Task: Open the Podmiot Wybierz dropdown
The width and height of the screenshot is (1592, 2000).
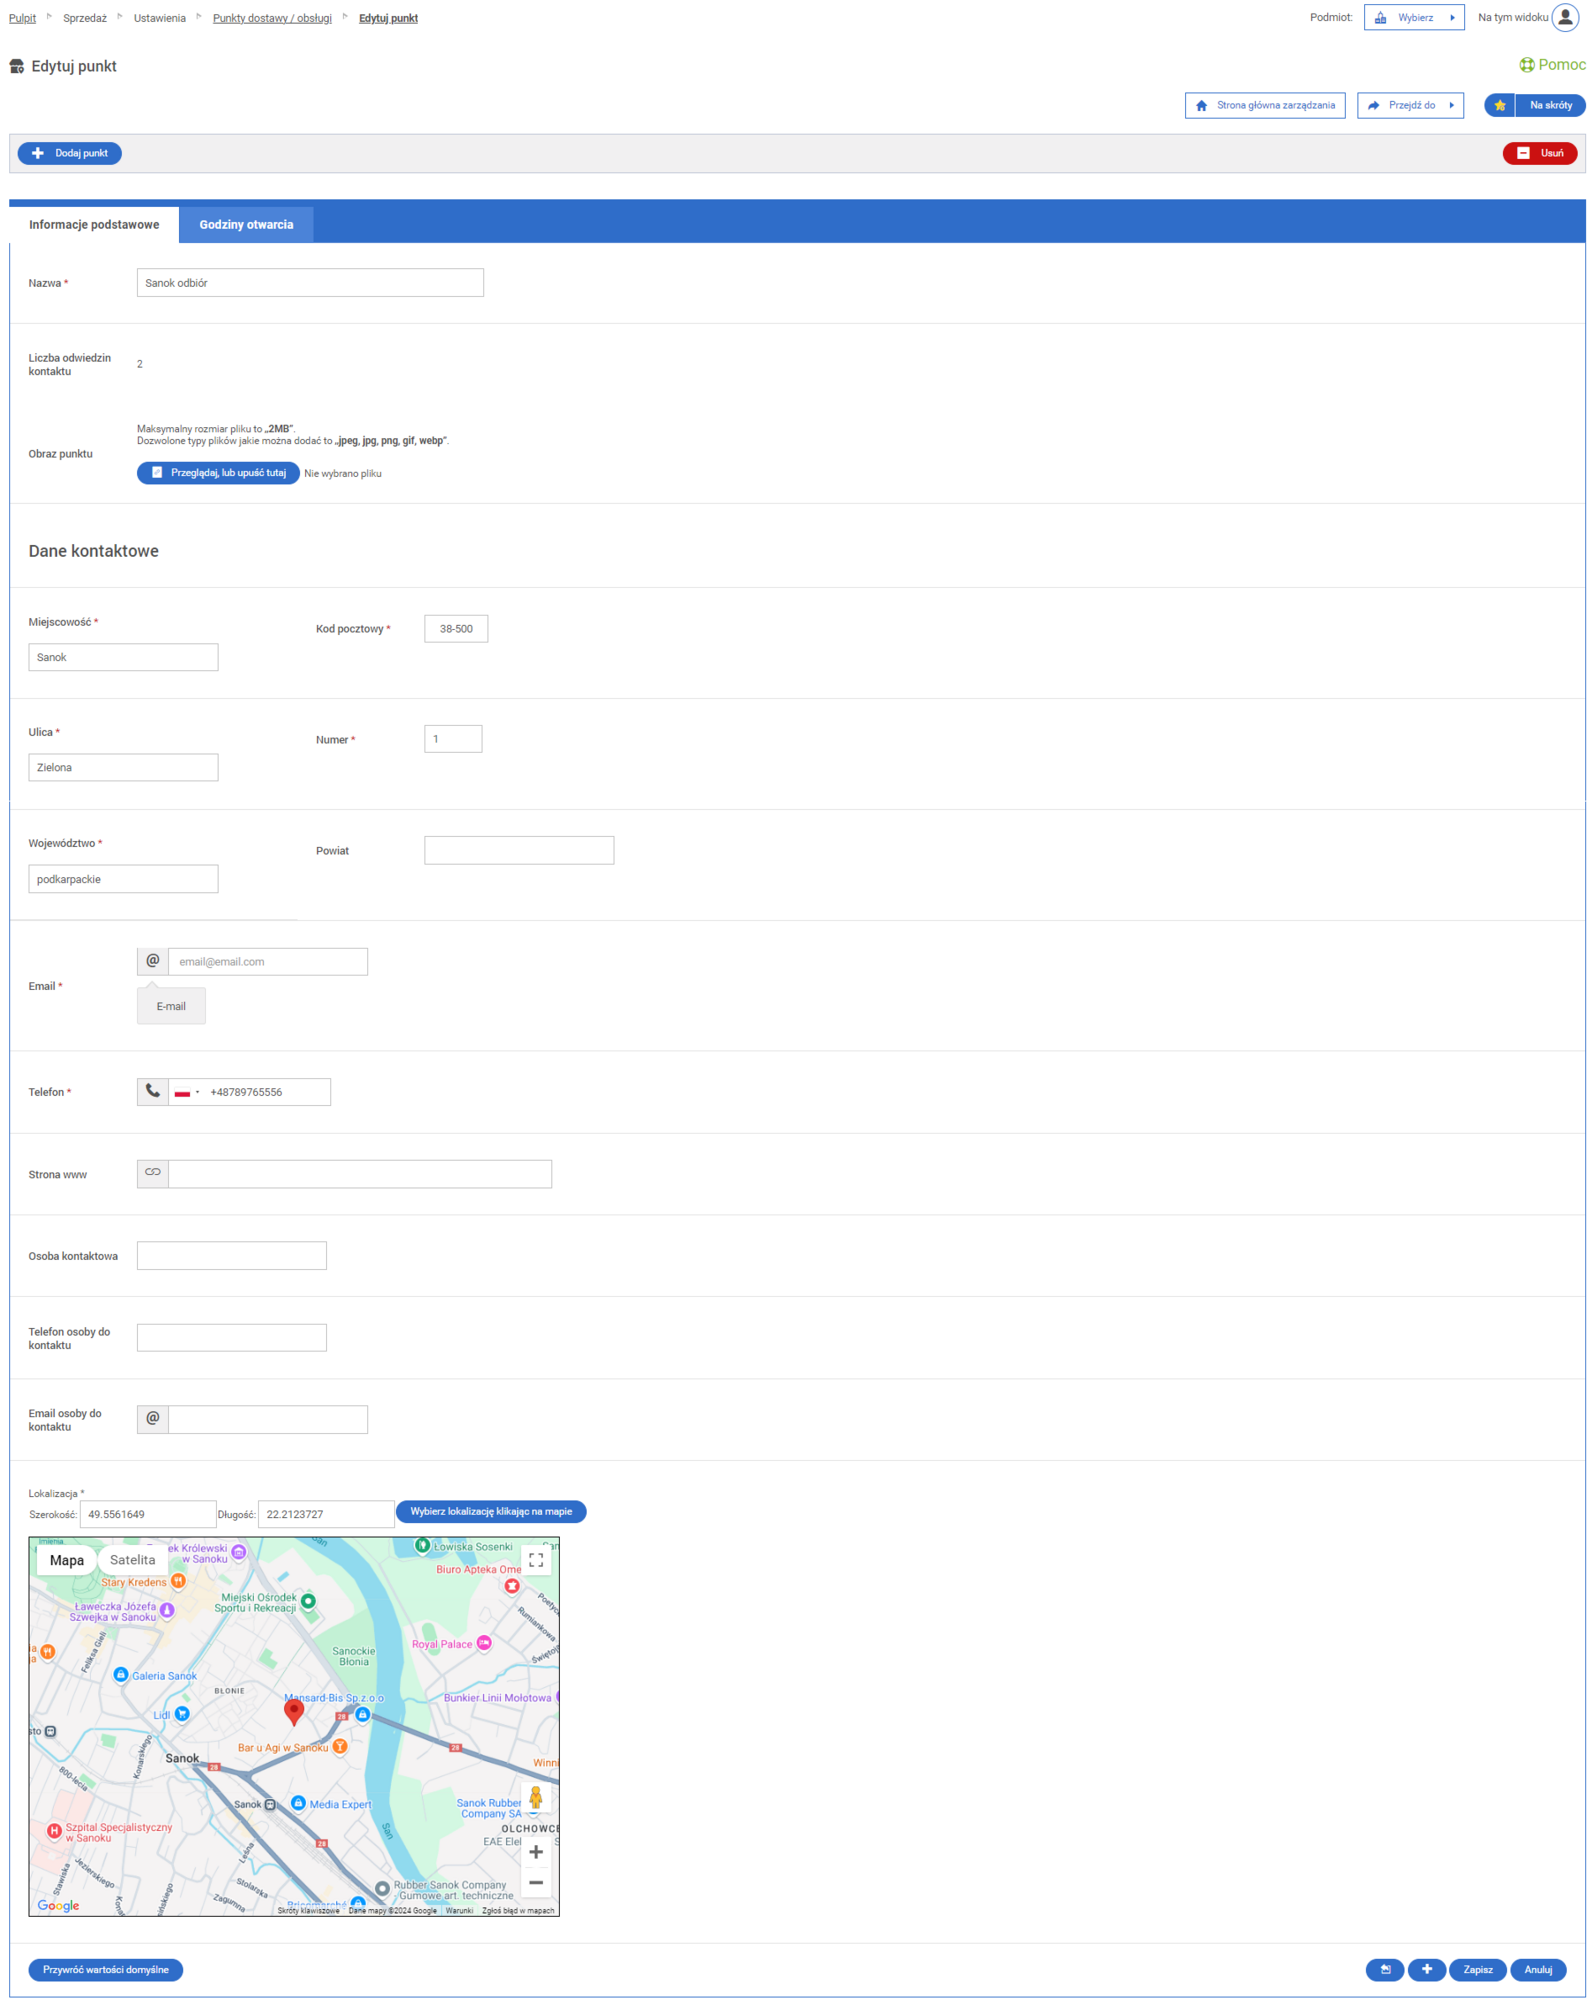Action: point(1413,18)
